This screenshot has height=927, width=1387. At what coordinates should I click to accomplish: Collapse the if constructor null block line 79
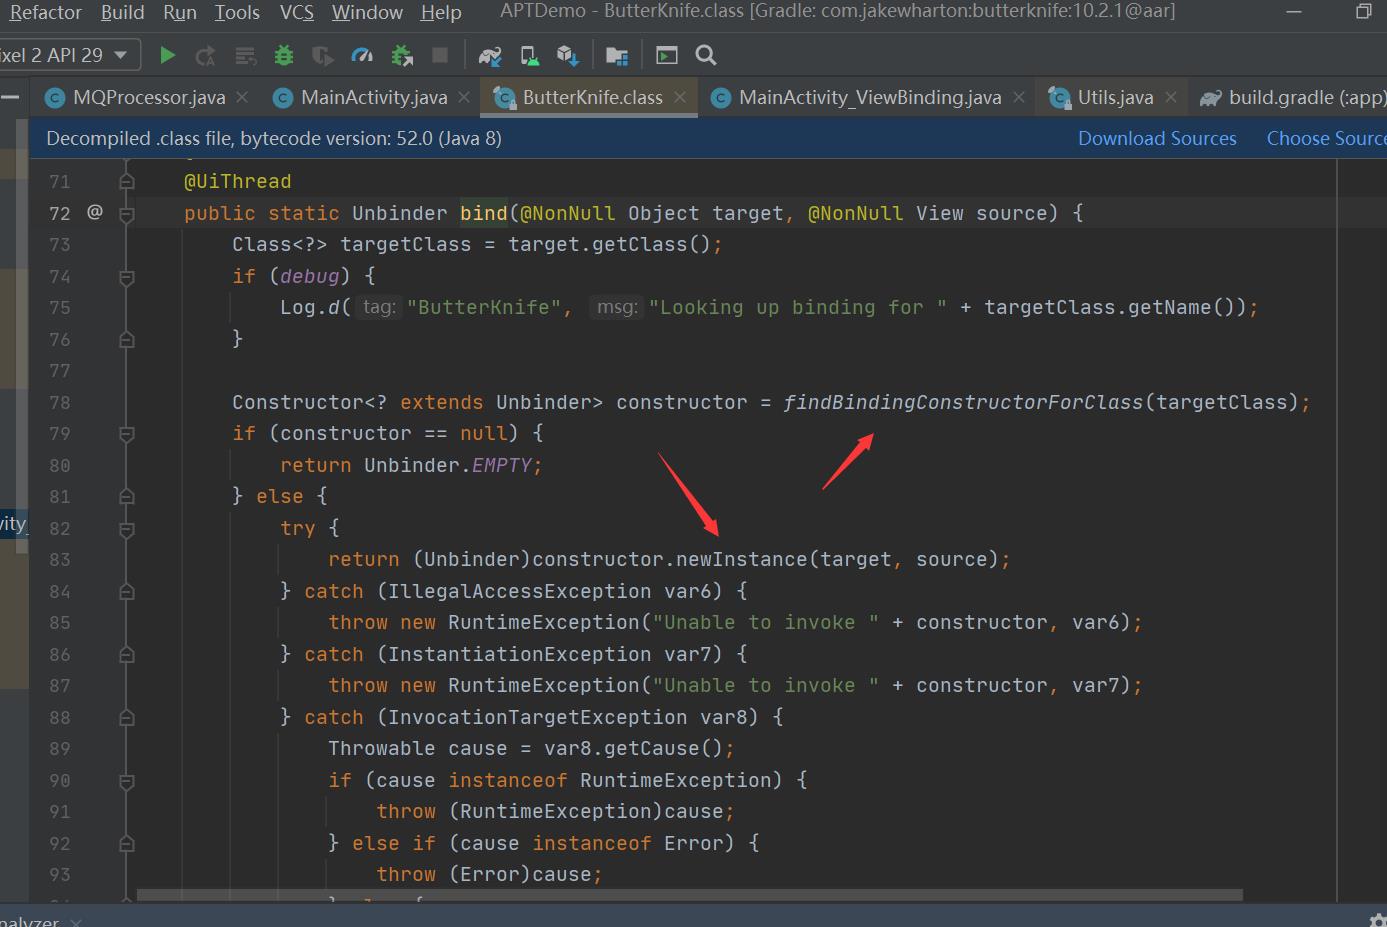tap(127, 434)
